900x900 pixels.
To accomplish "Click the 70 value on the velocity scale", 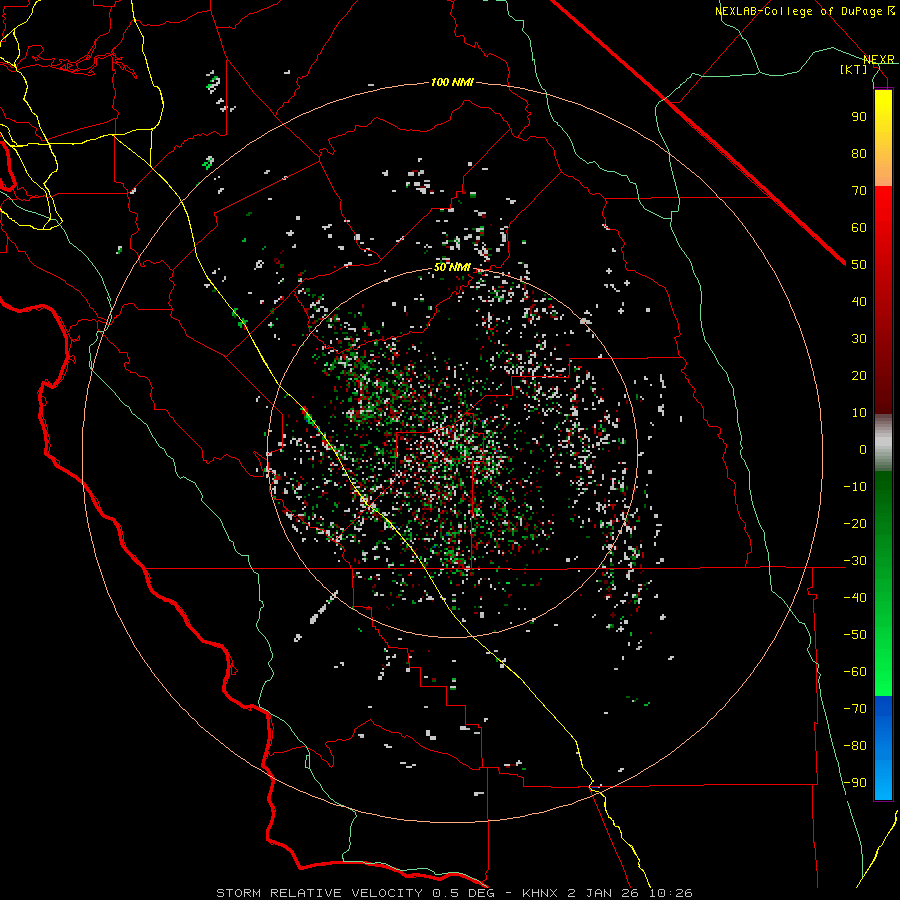I will coord(859,191).
